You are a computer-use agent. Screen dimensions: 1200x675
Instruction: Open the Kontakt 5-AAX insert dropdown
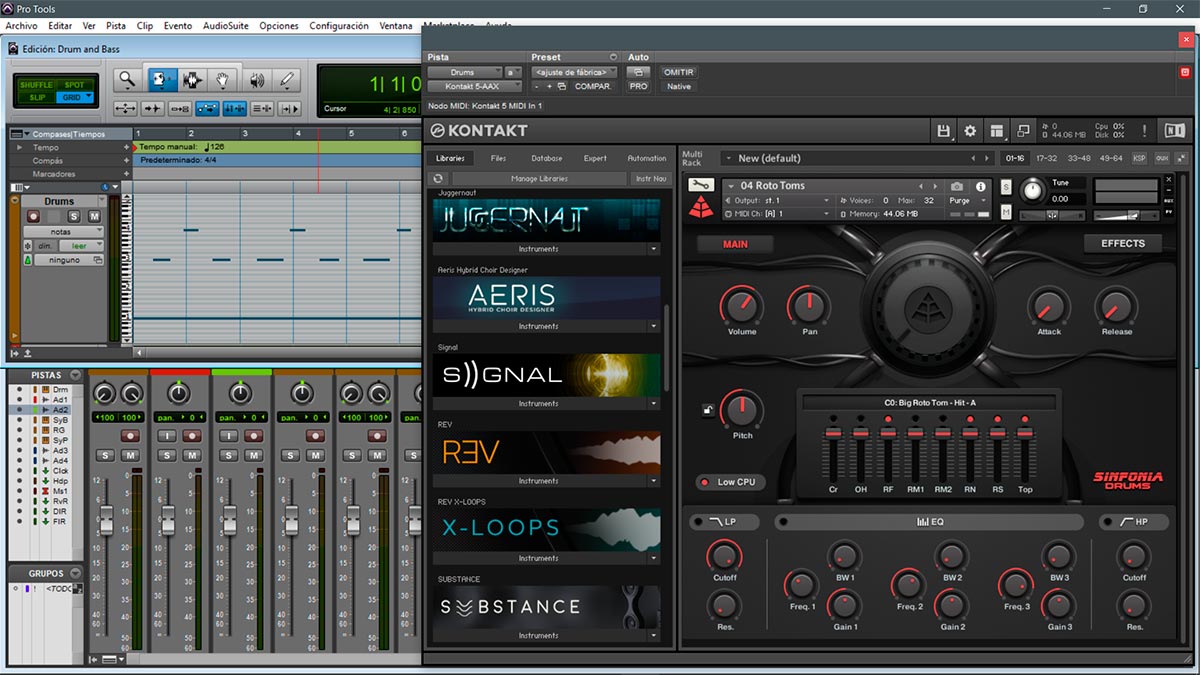click(x=476, y=87)
